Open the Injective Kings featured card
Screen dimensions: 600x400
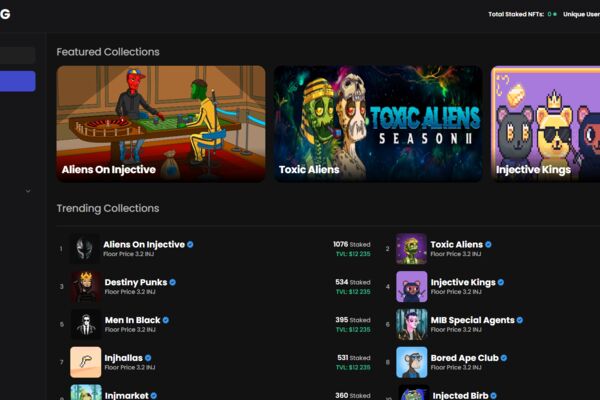[x=546, y=124]
